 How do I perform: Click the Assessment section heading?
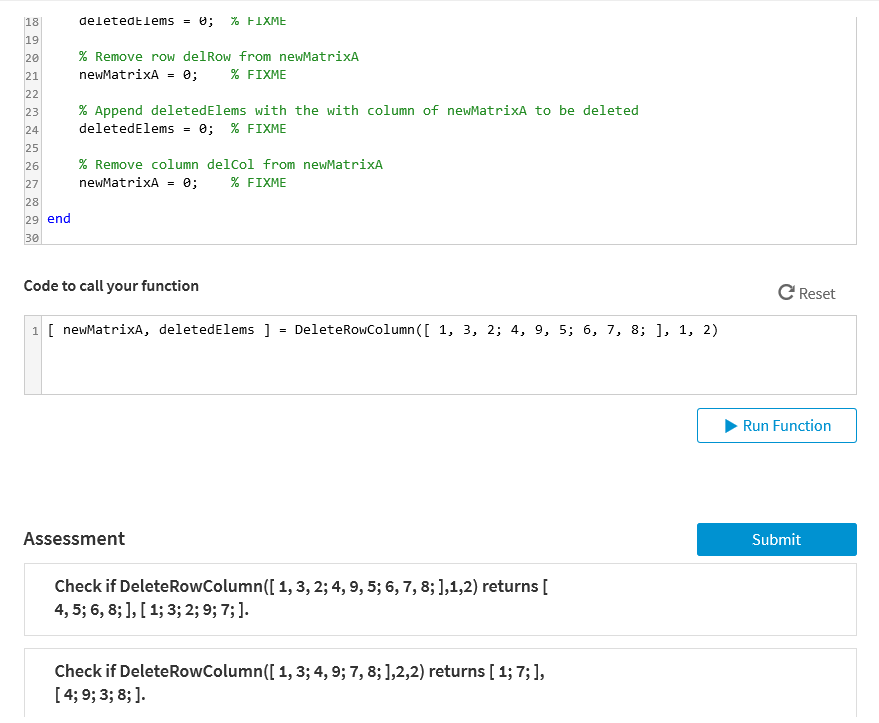tap(74, 539)
